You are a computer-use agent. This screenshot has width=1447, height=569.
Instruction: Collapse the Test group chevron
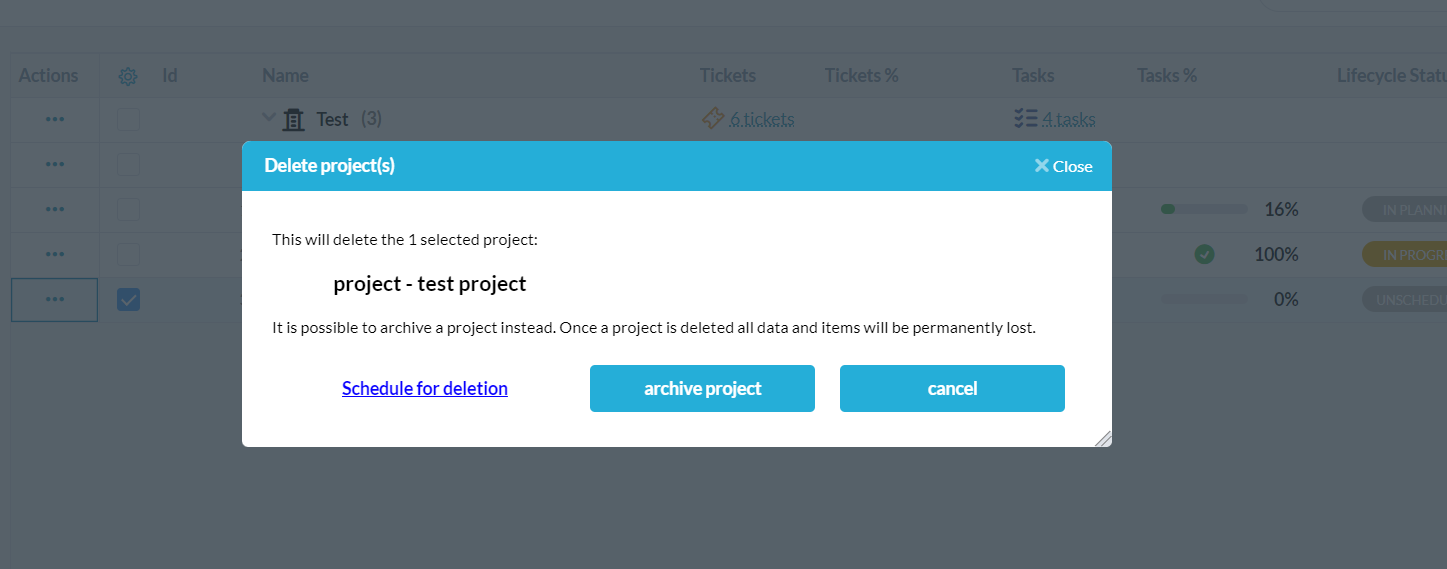tap(268, 118)
